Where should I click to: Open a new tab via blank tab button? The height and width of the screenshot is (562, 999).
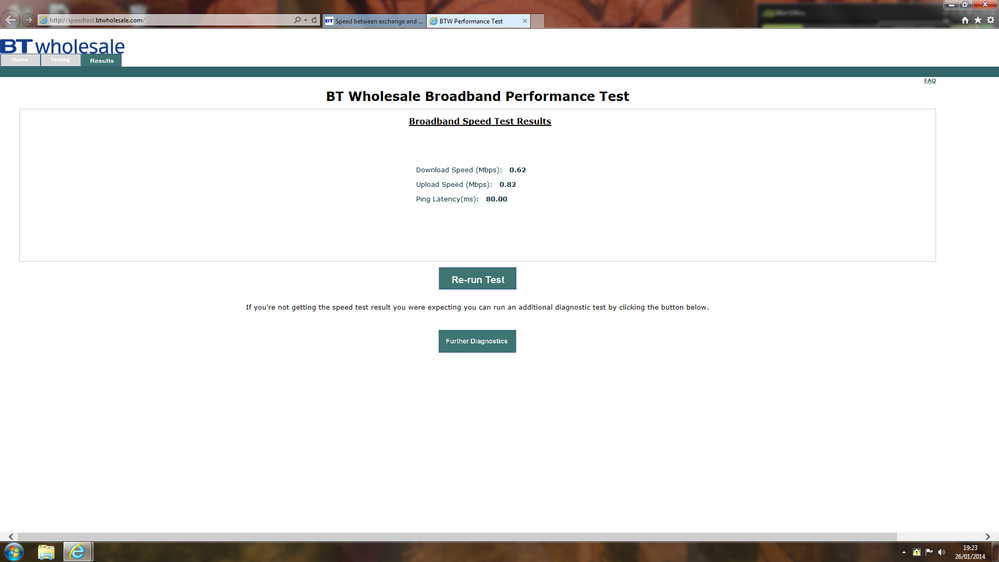538,21
